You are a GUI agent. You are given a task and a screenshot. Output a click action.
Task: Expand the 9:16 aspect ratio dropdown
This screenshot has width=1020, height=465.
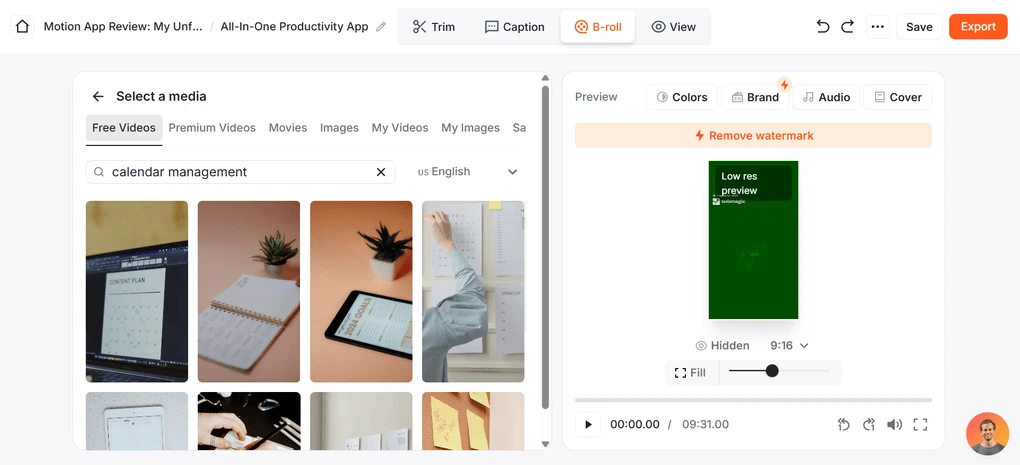click(789, 346)
